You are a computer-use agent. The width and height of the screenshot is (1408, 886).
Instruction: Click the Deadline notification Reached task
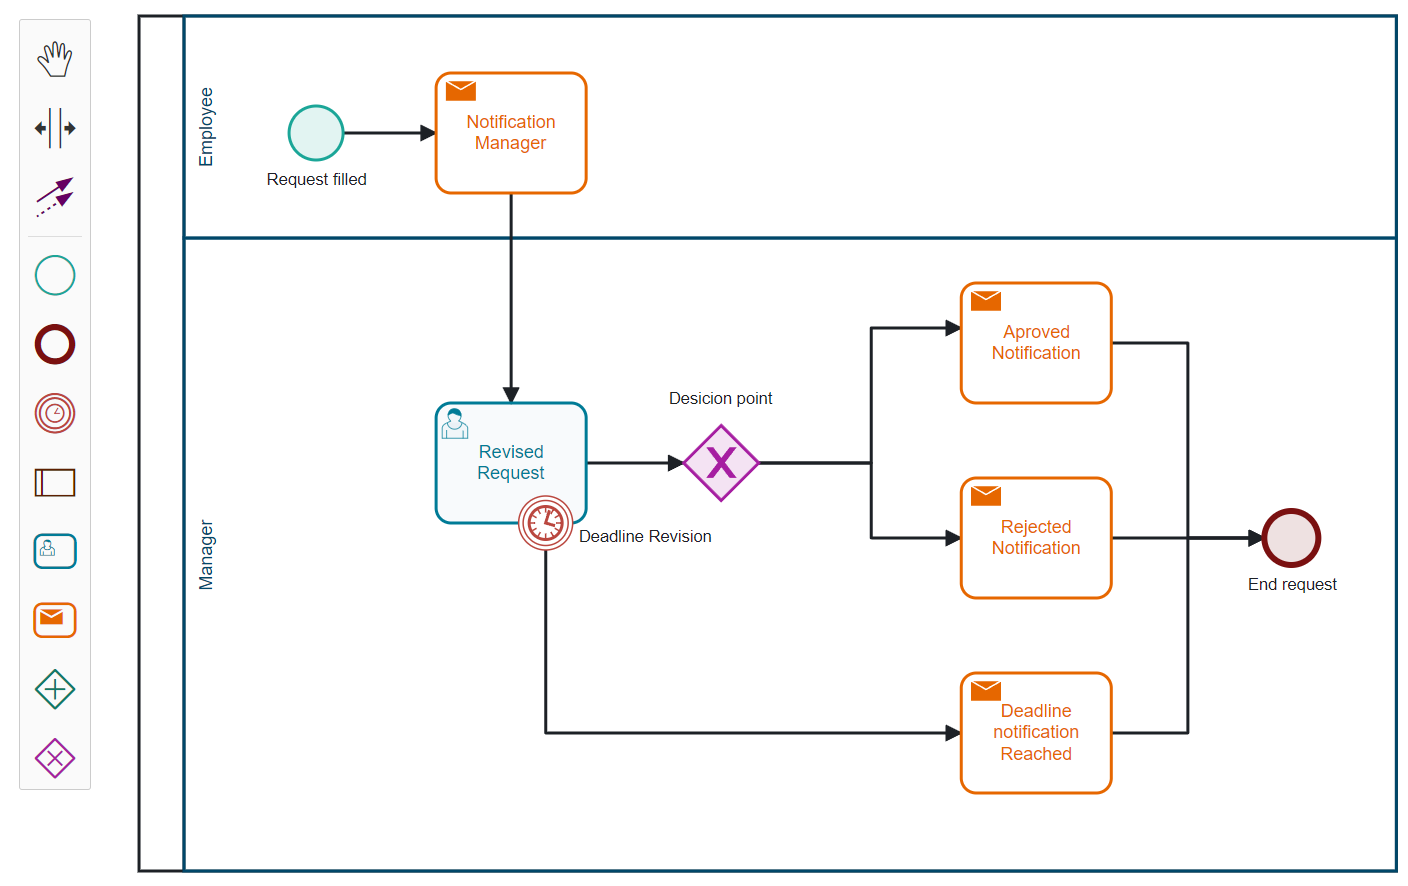[x=1036, y=733]
